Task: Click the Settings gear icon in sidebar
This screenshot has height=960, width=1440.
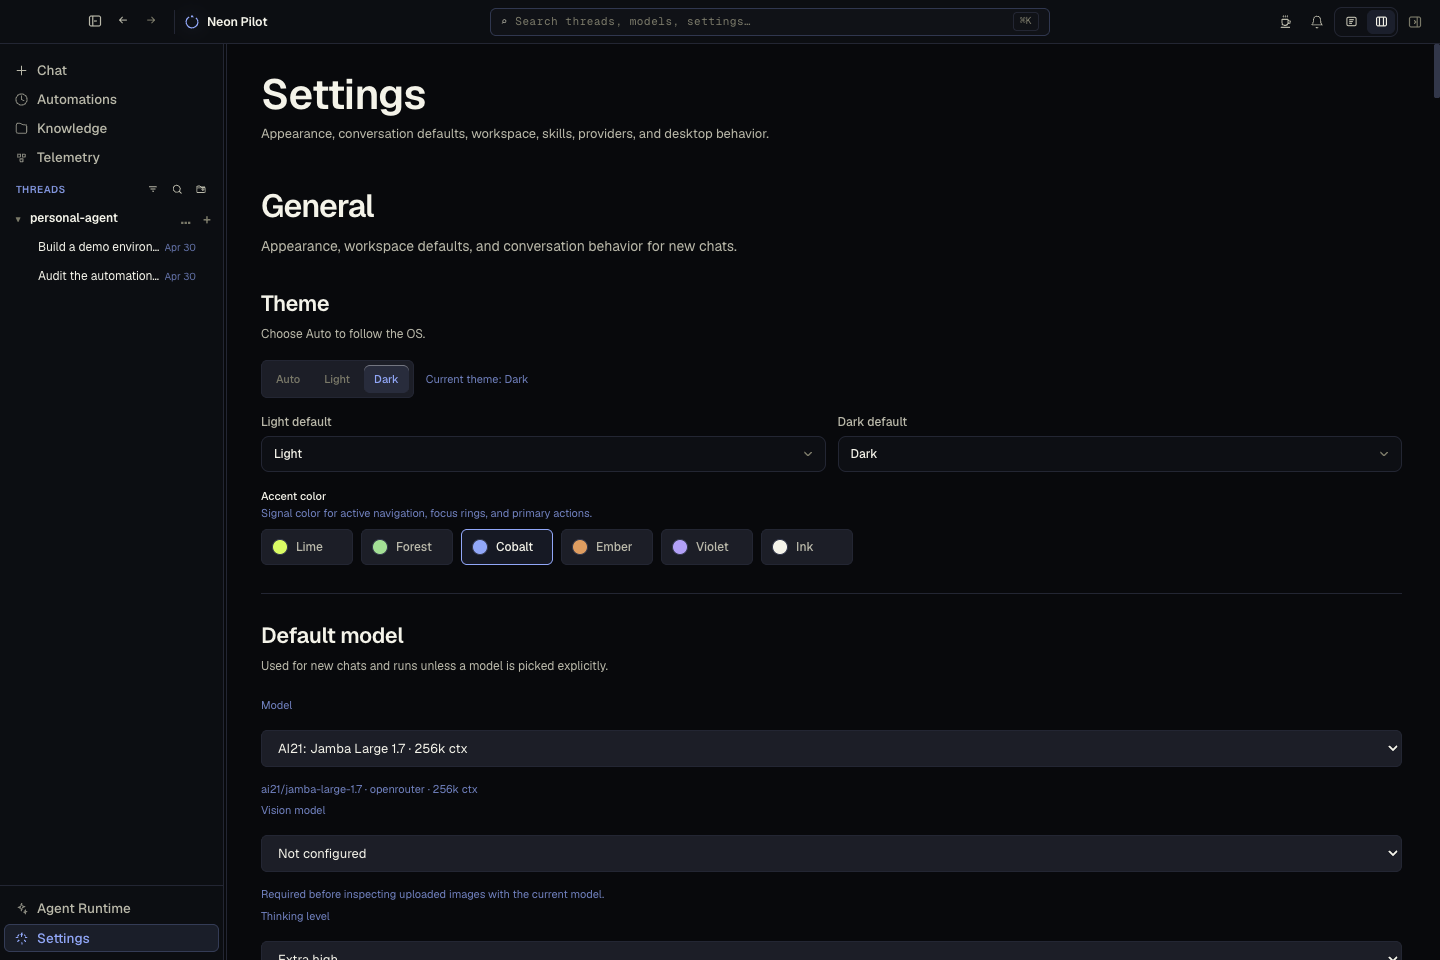Action: pos(21,939)
